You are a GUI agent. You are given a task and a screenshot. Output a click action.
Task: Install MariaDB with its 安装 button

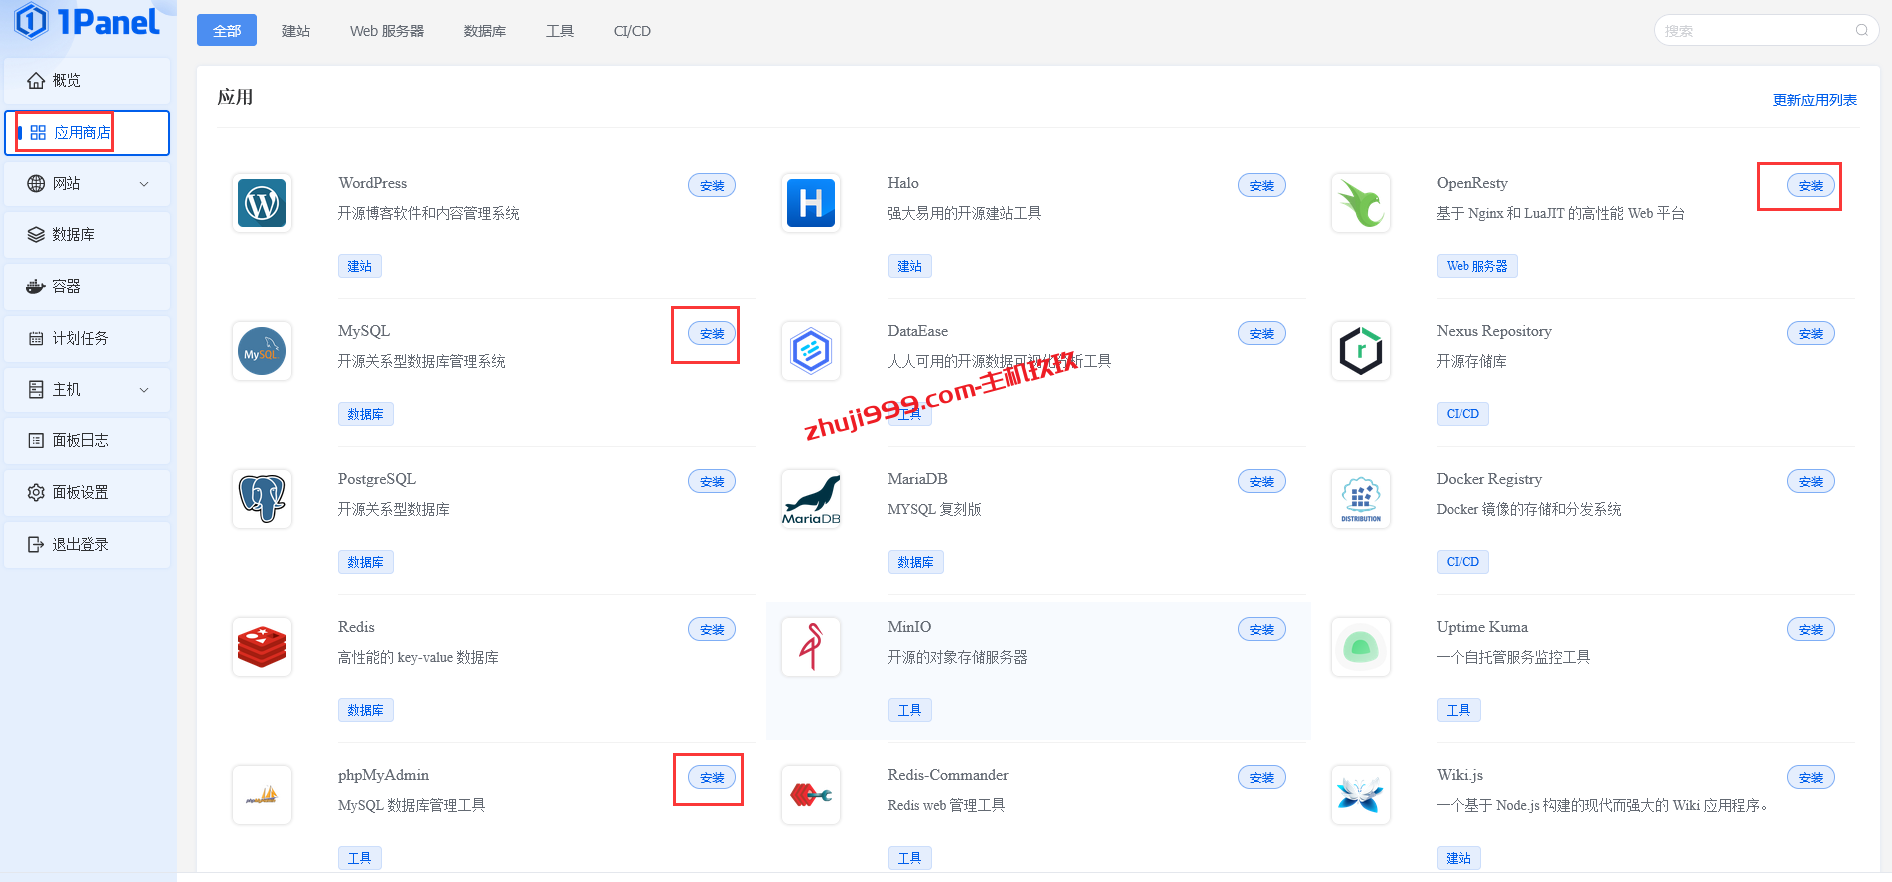[1262, 481]
